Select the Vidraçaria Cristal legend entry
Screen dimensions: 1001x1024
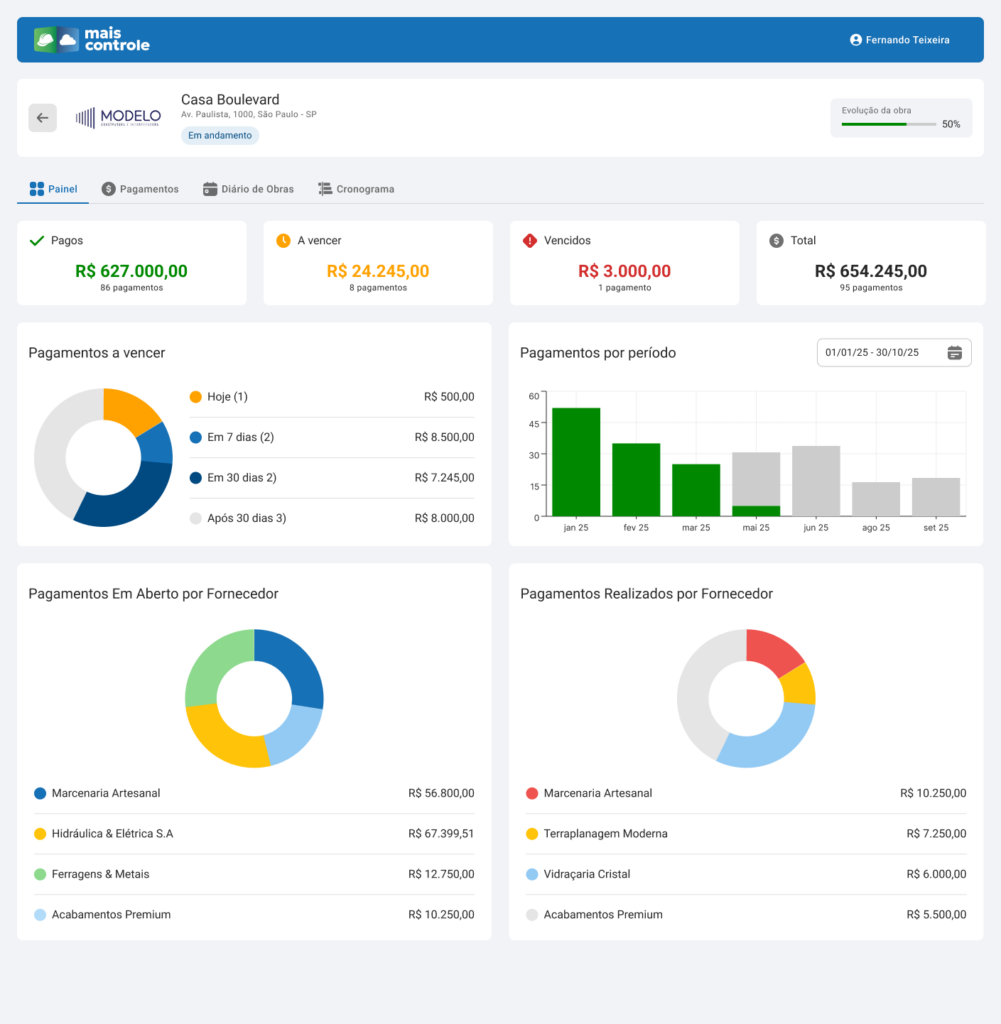coord(587,874)
